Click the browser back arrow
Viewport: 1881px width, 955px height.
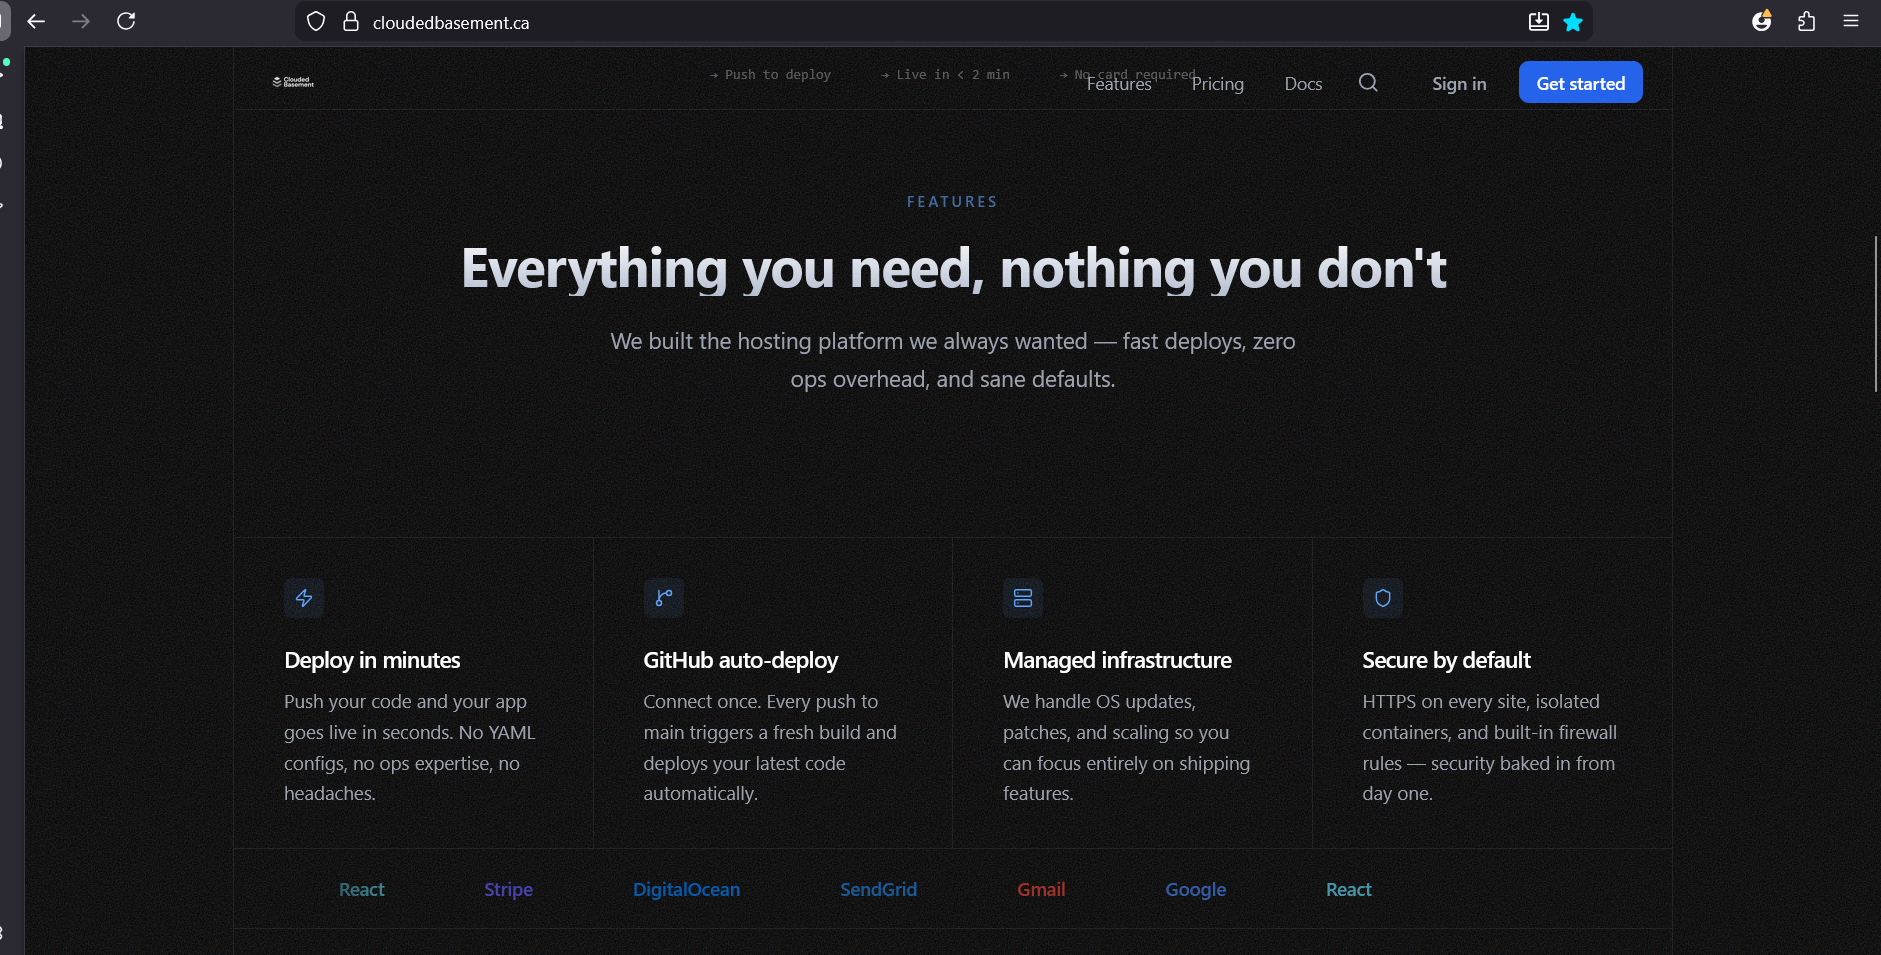[x=36, y=22]
